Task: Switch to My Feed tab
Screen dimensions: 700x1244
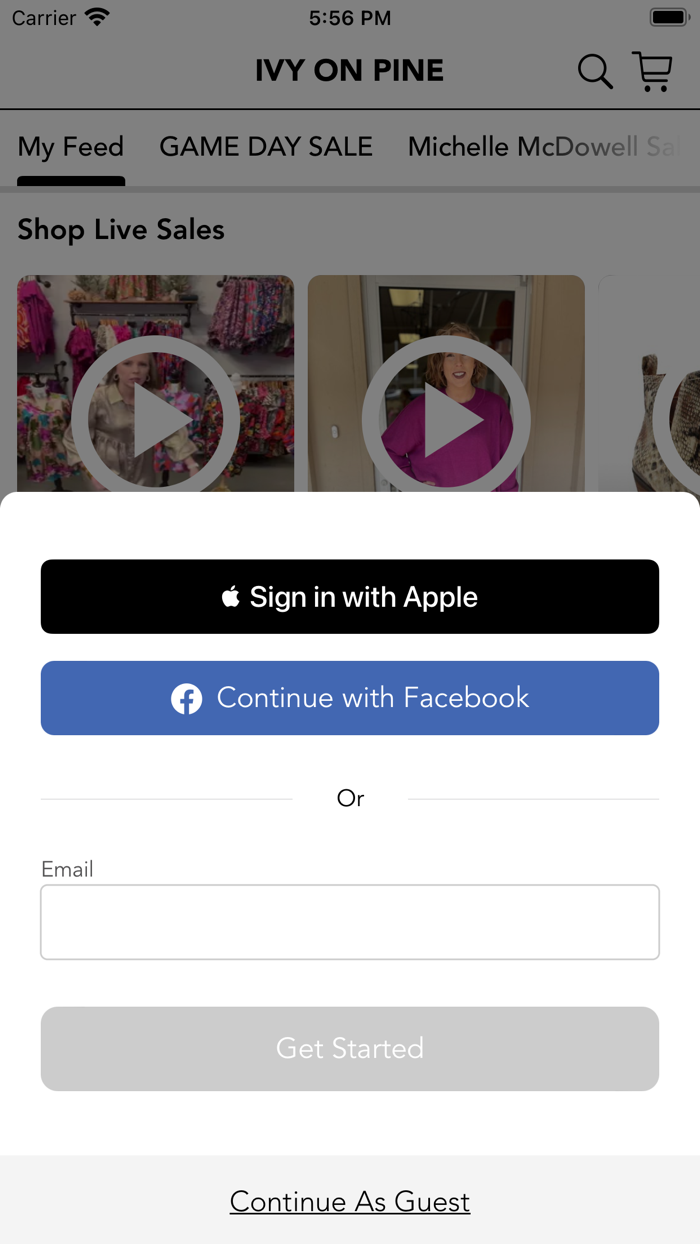Action: pos(71,147)
